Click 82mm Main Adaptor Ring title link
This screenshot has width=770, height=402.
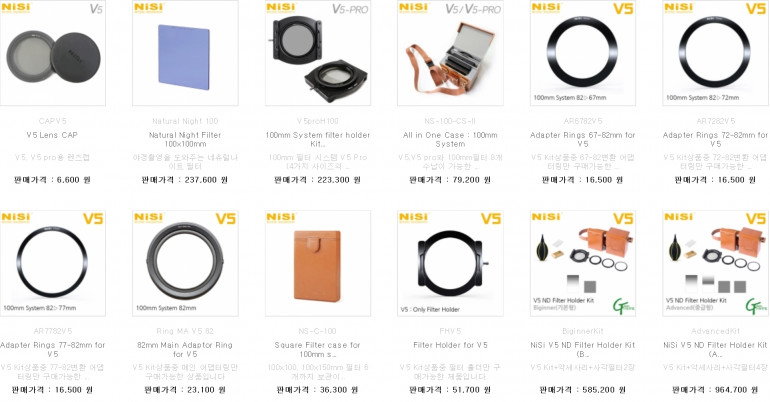(x=185, y=349)
